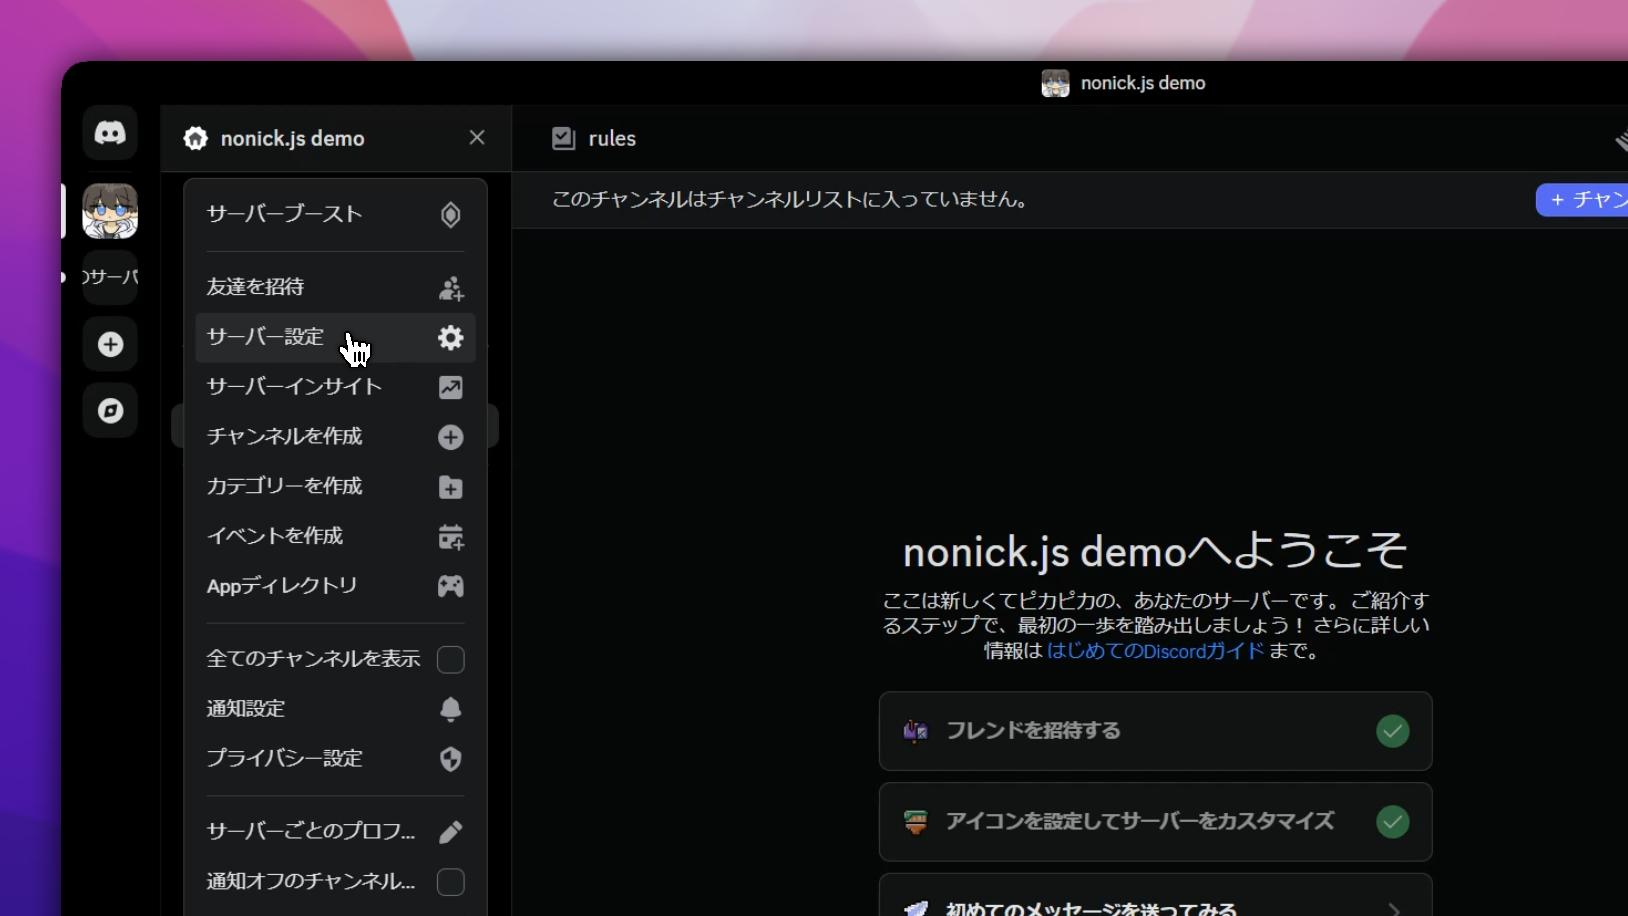Click the add server plus icon
1628x916 pixels.
click(110, 344)
